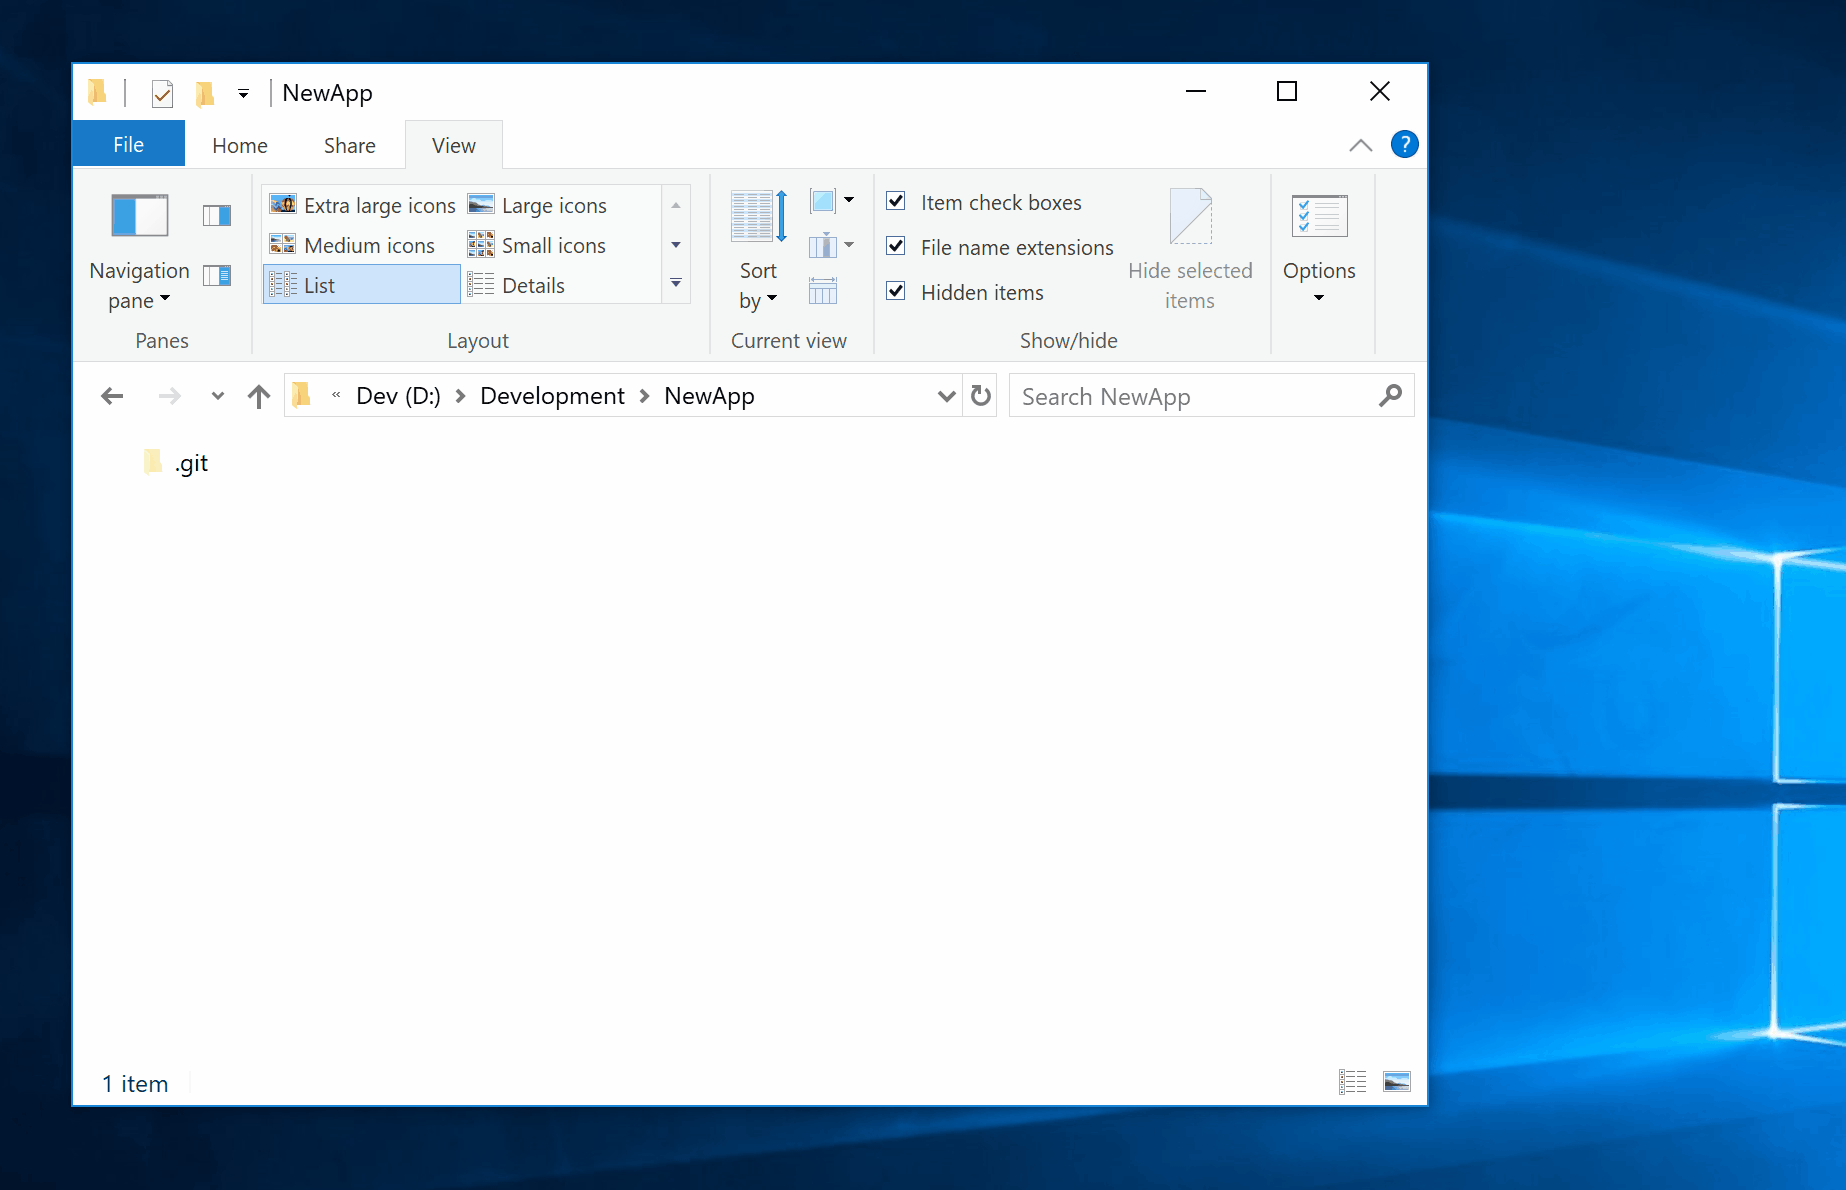
Task: Click the Properties quick access icon
Action: coord(162,94)
